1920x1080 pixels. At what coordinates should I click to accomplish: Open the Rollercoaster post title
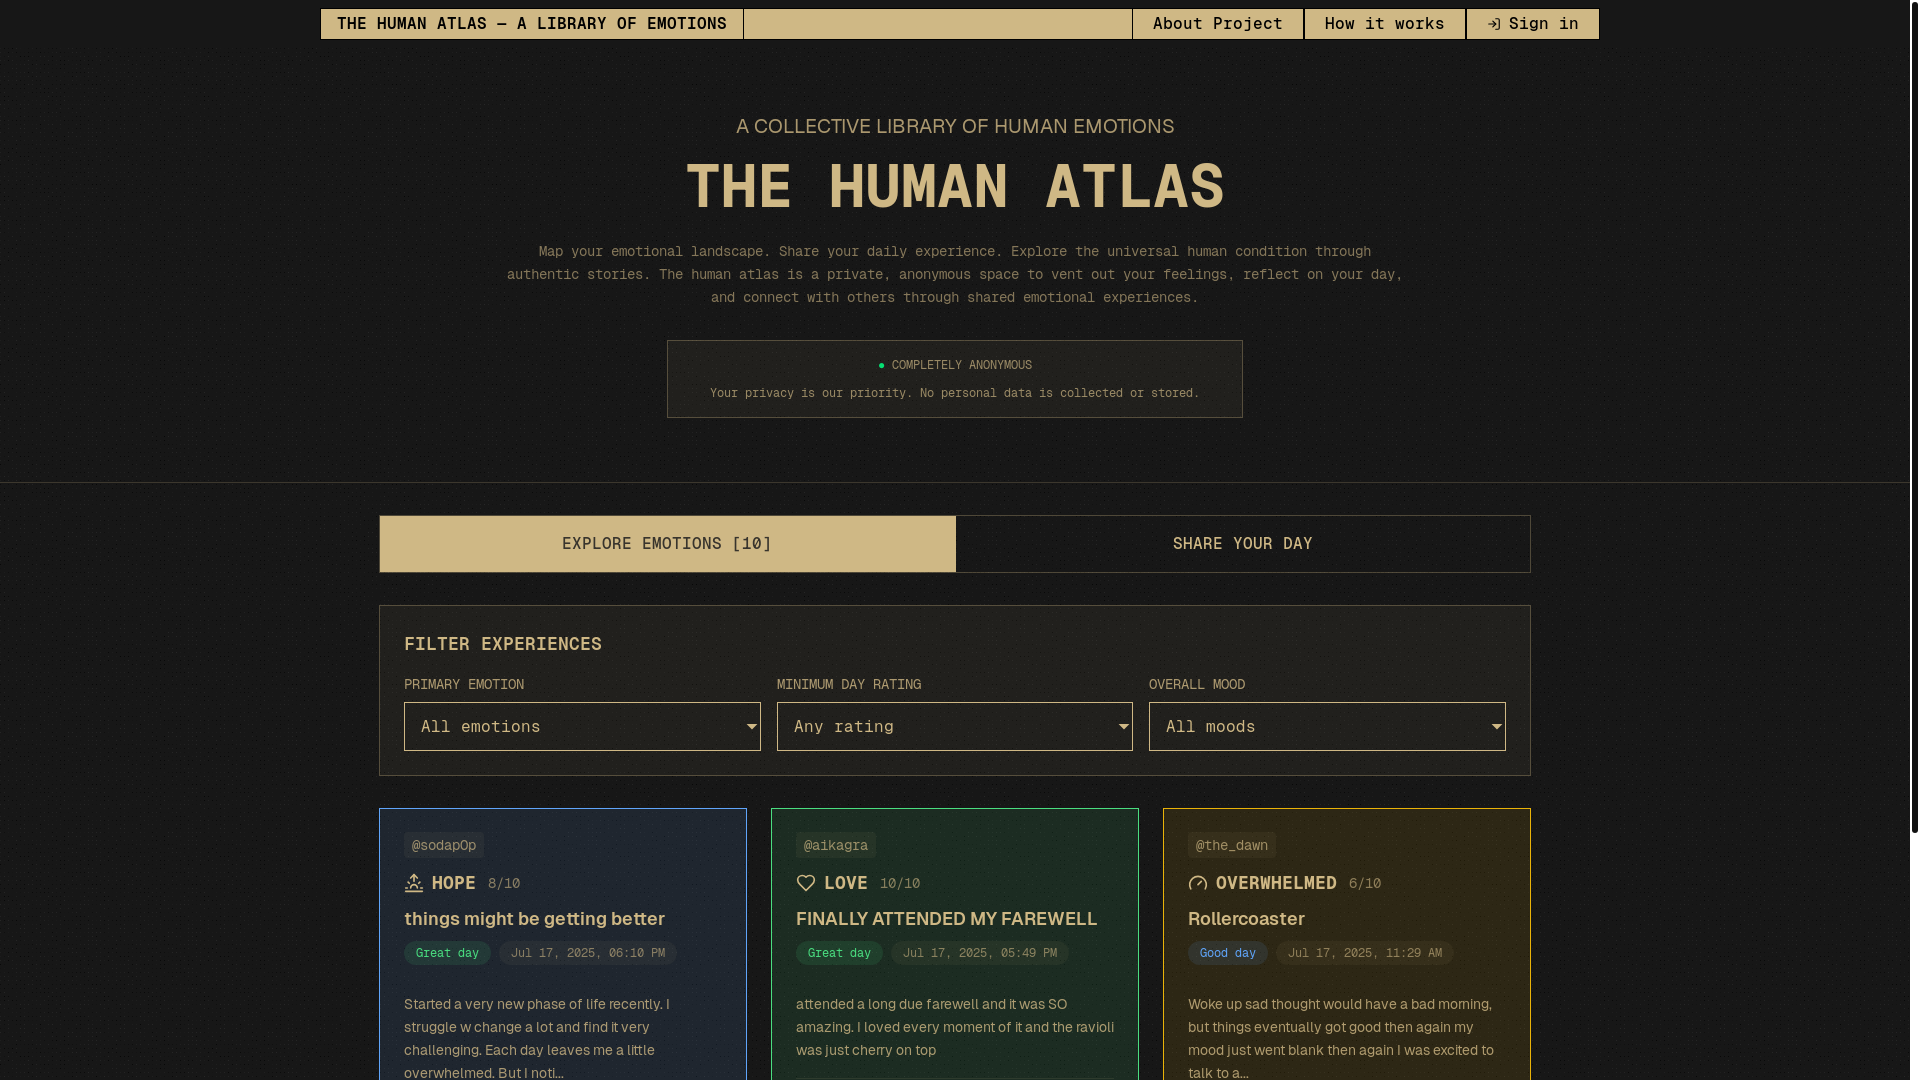click(x=1246, y=919)
